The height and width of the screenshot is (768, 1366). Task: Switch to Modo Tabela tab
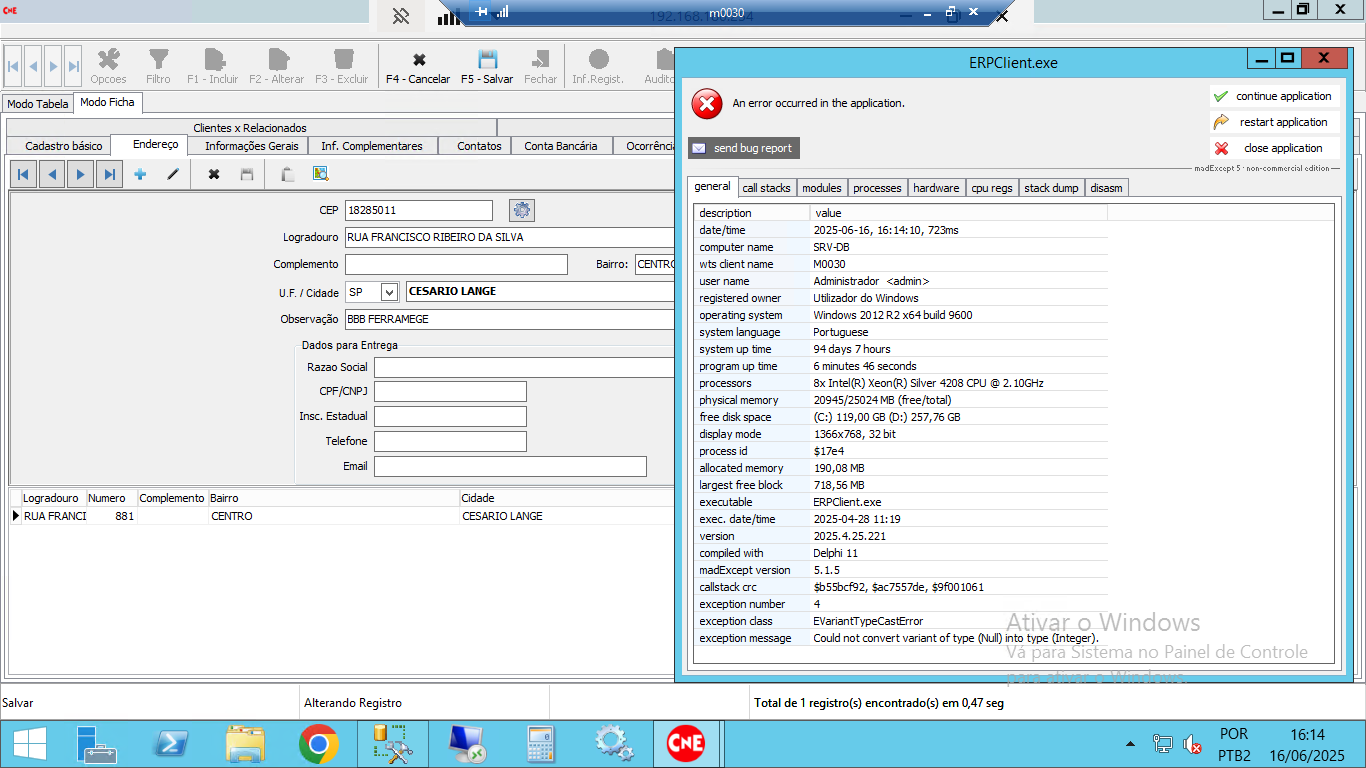tap(38, 104)
